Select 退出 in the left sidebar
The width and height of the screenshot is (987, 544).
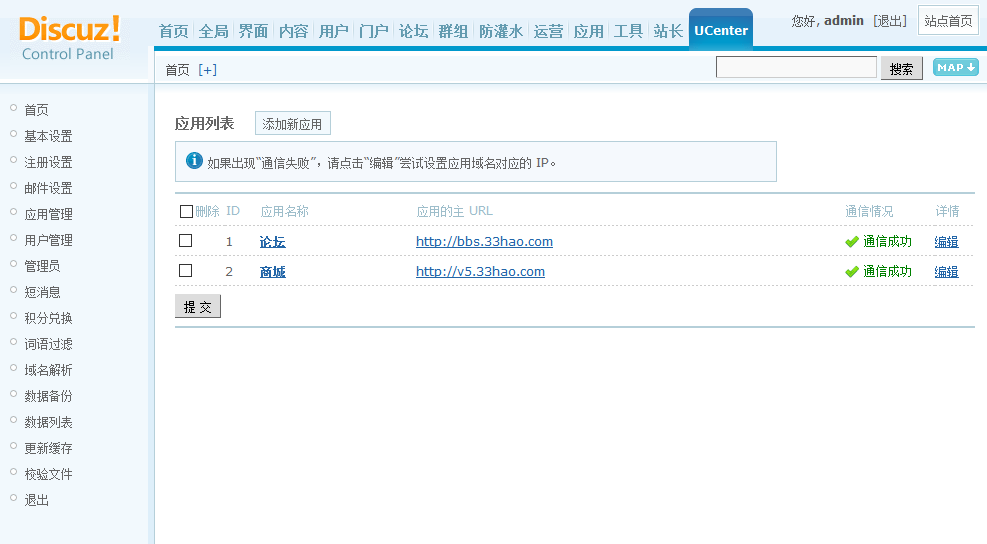pyautogui.click(x=37, y=500)
